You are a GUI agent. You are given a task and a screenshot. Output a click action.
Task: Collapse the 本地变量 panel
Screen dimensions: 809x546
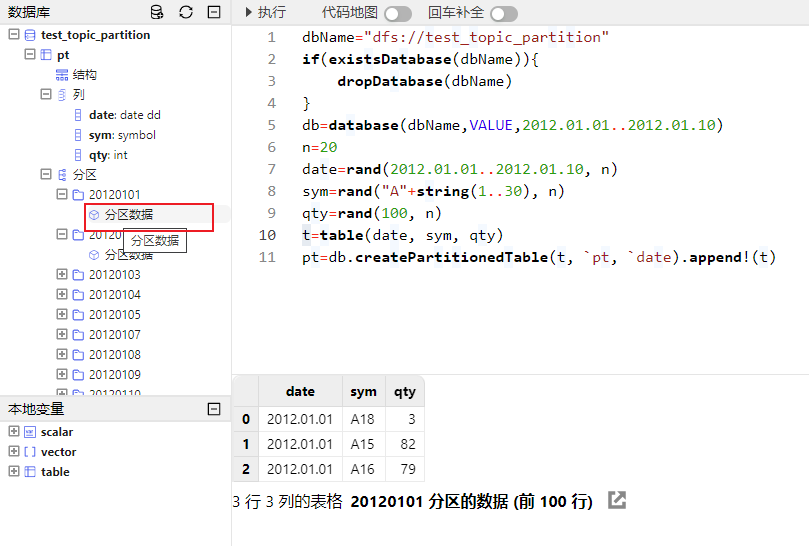click(214, 409)
